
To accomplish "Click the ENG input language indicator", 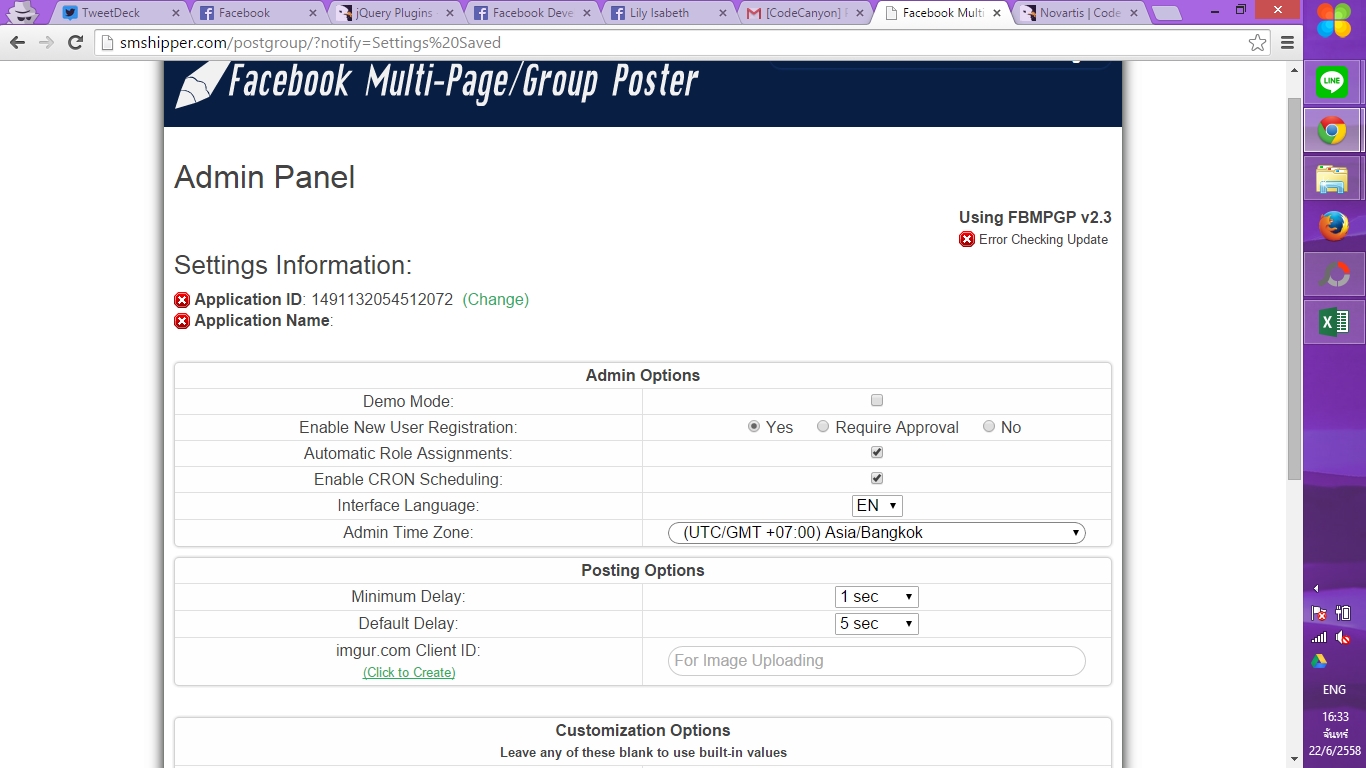I will click(1334, 690).
